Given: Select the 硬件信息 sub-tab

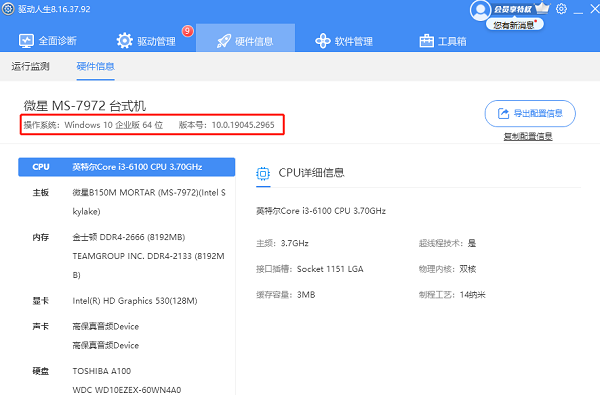Looking at the screenshot, I should (x=95, y=66).
